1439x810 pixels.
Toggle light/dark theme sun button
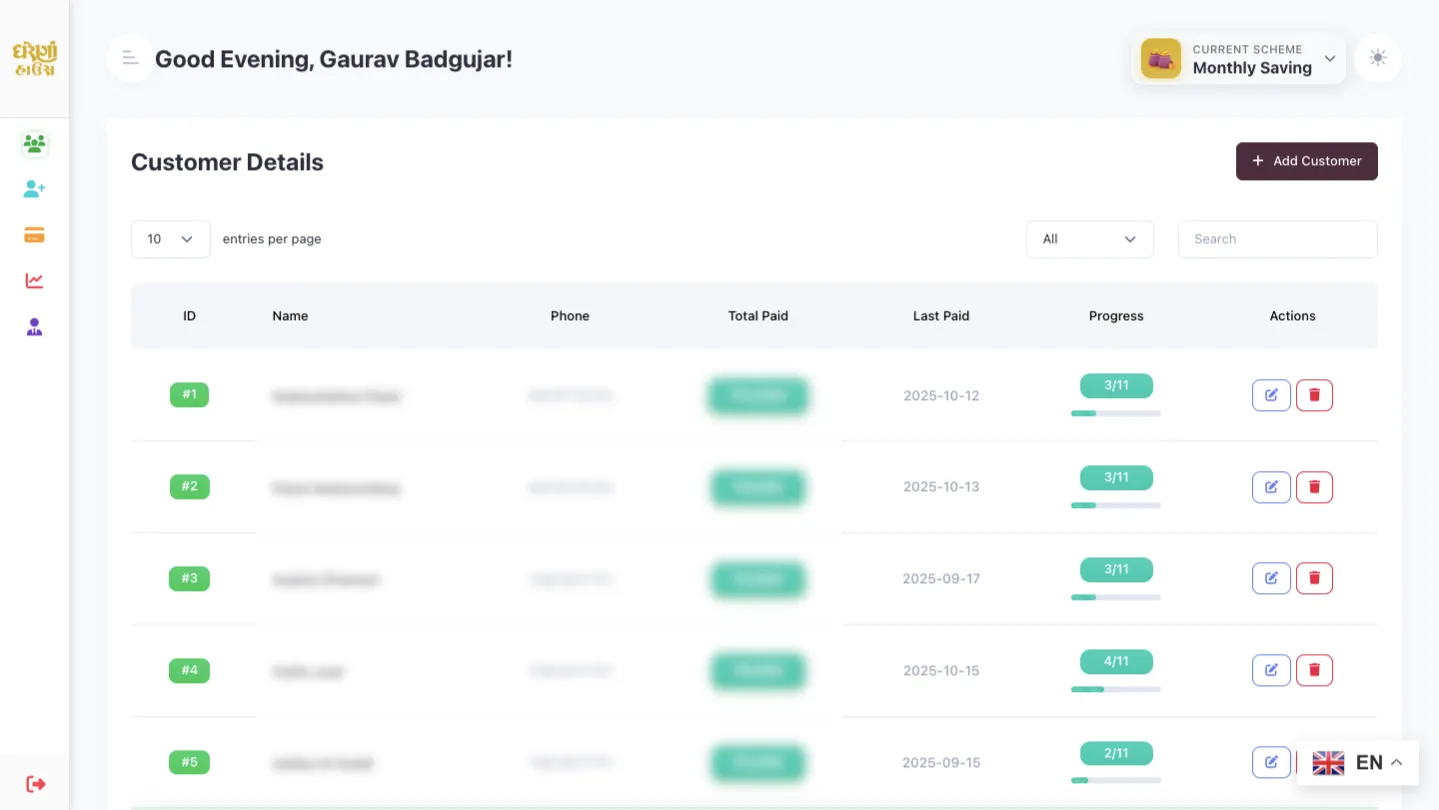tap(1377, 58)
